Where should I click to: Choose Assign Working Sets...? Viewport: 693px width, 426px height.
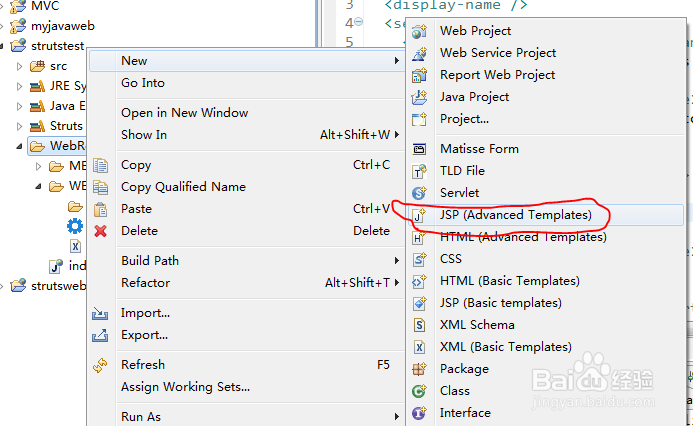pos(247,387)
